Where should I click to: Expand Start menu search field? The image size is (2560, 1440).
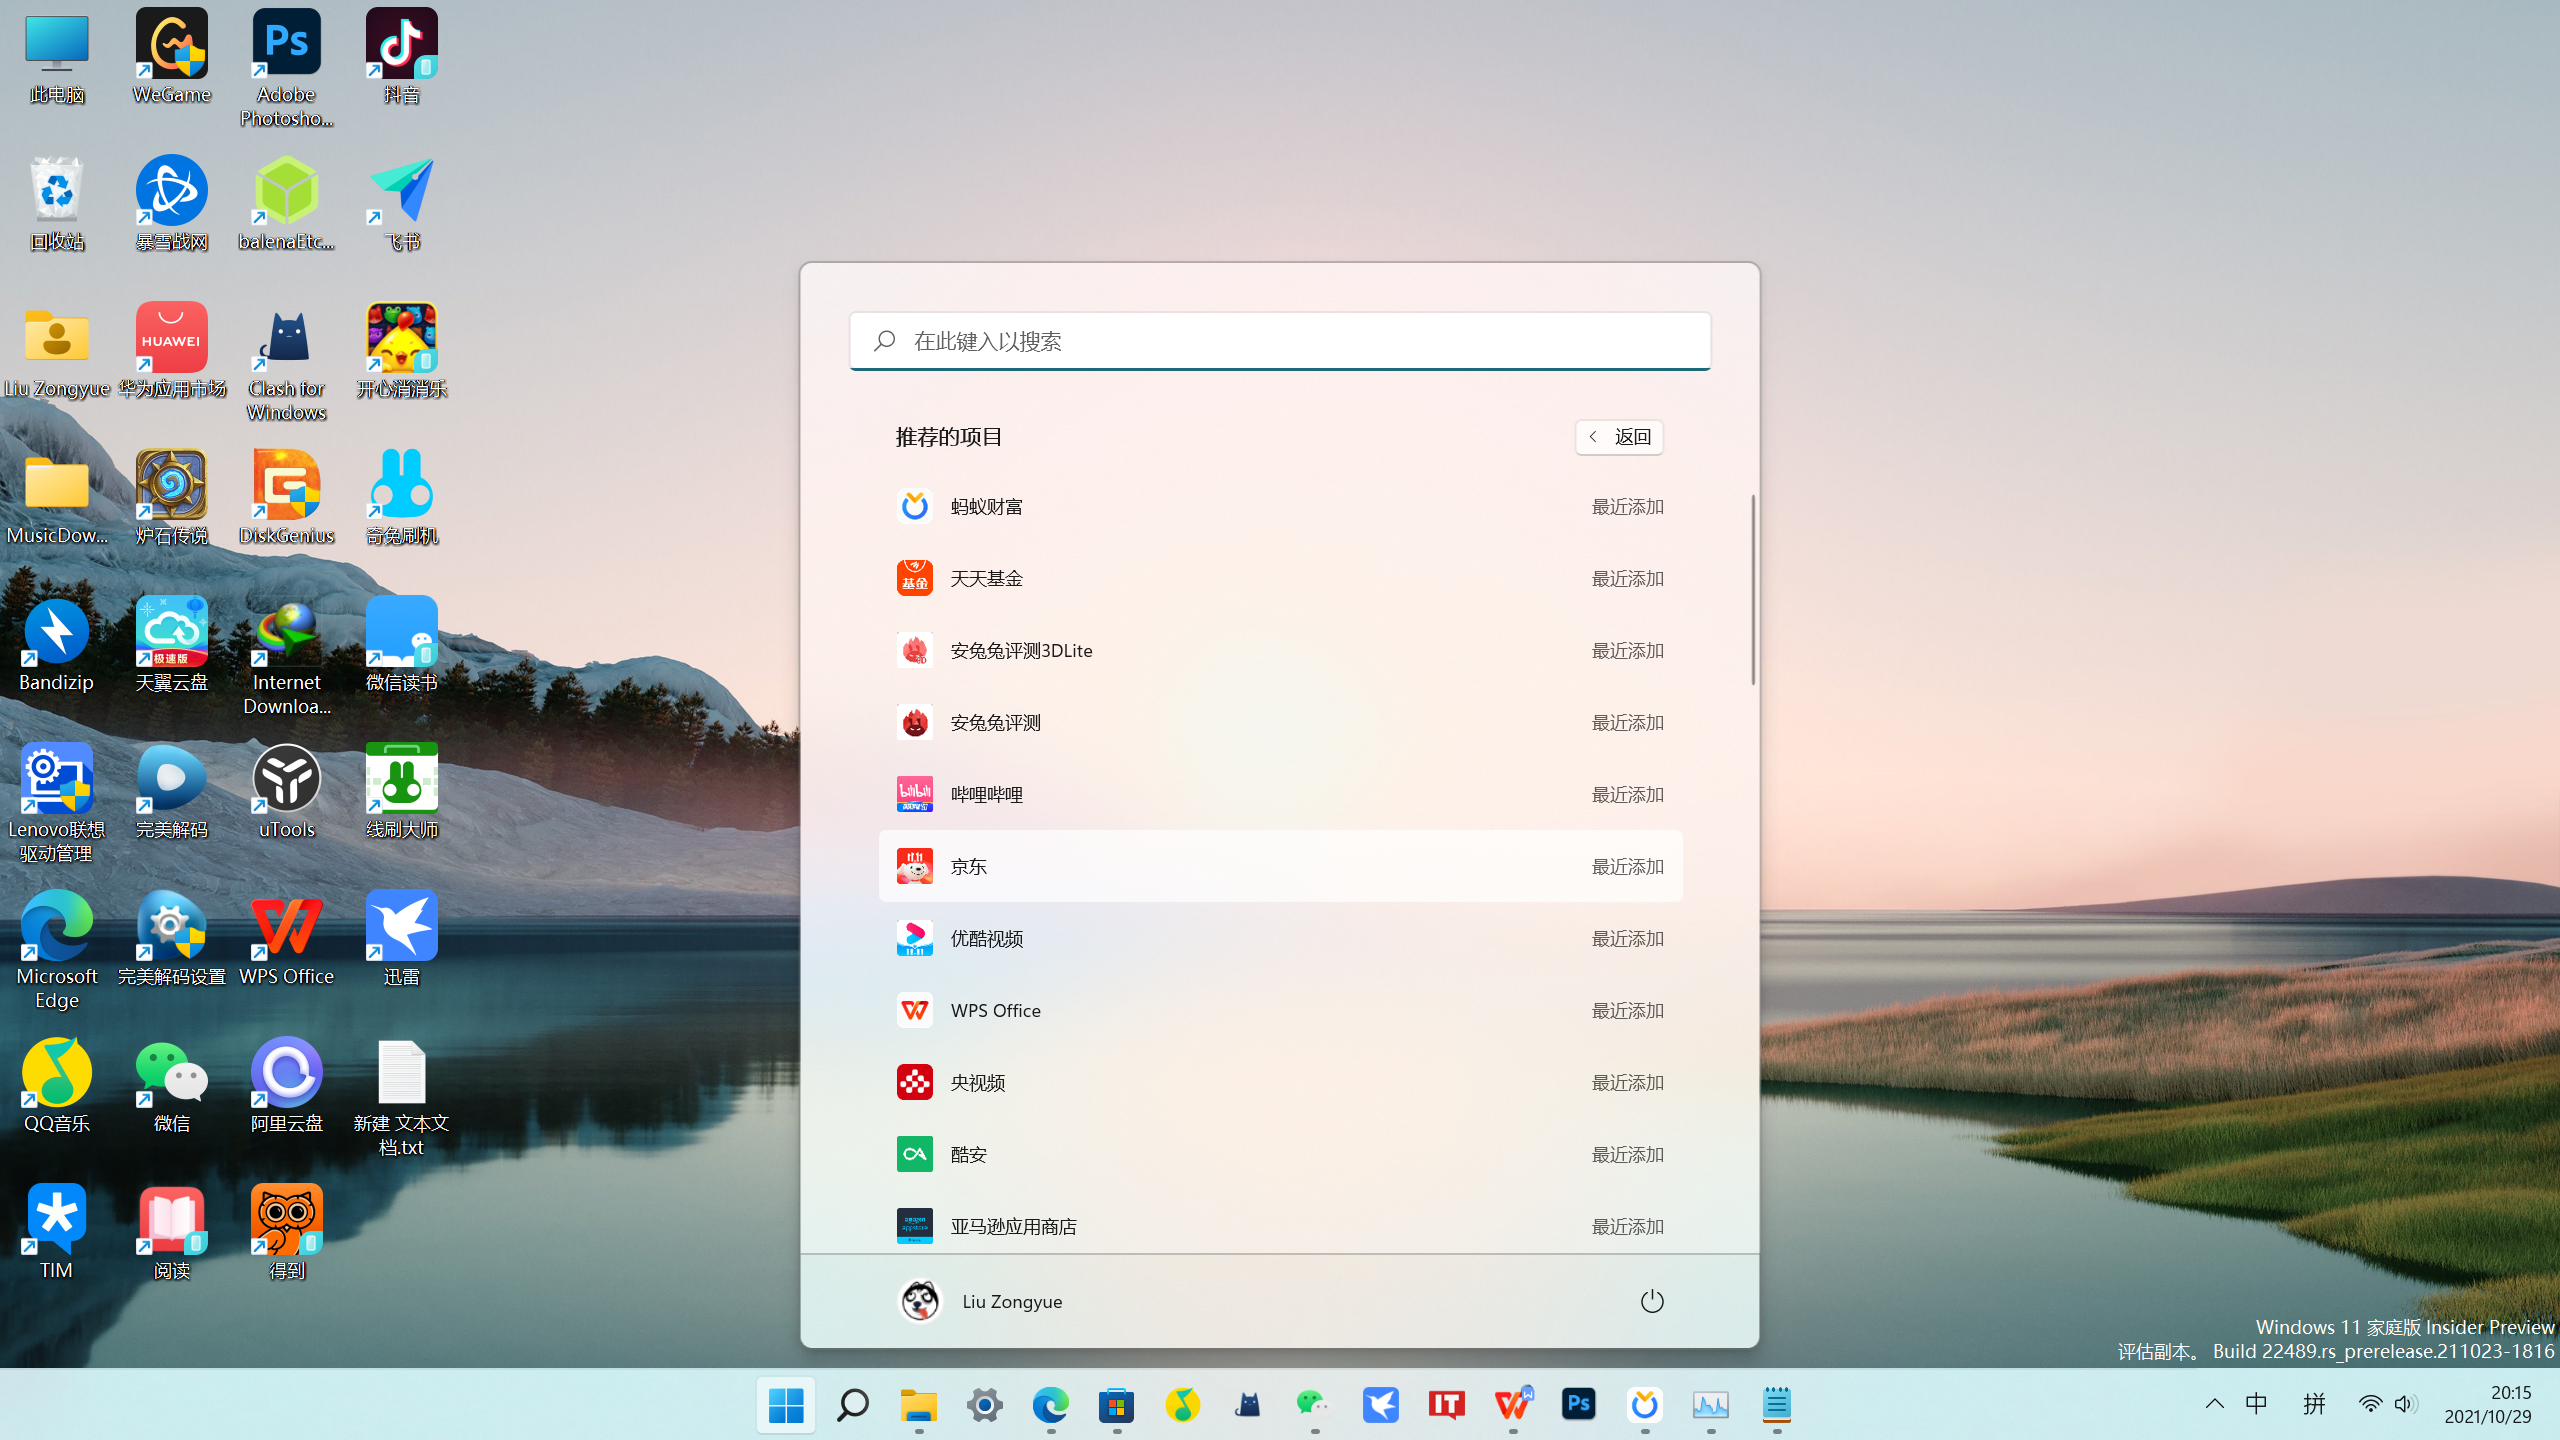1280,341
